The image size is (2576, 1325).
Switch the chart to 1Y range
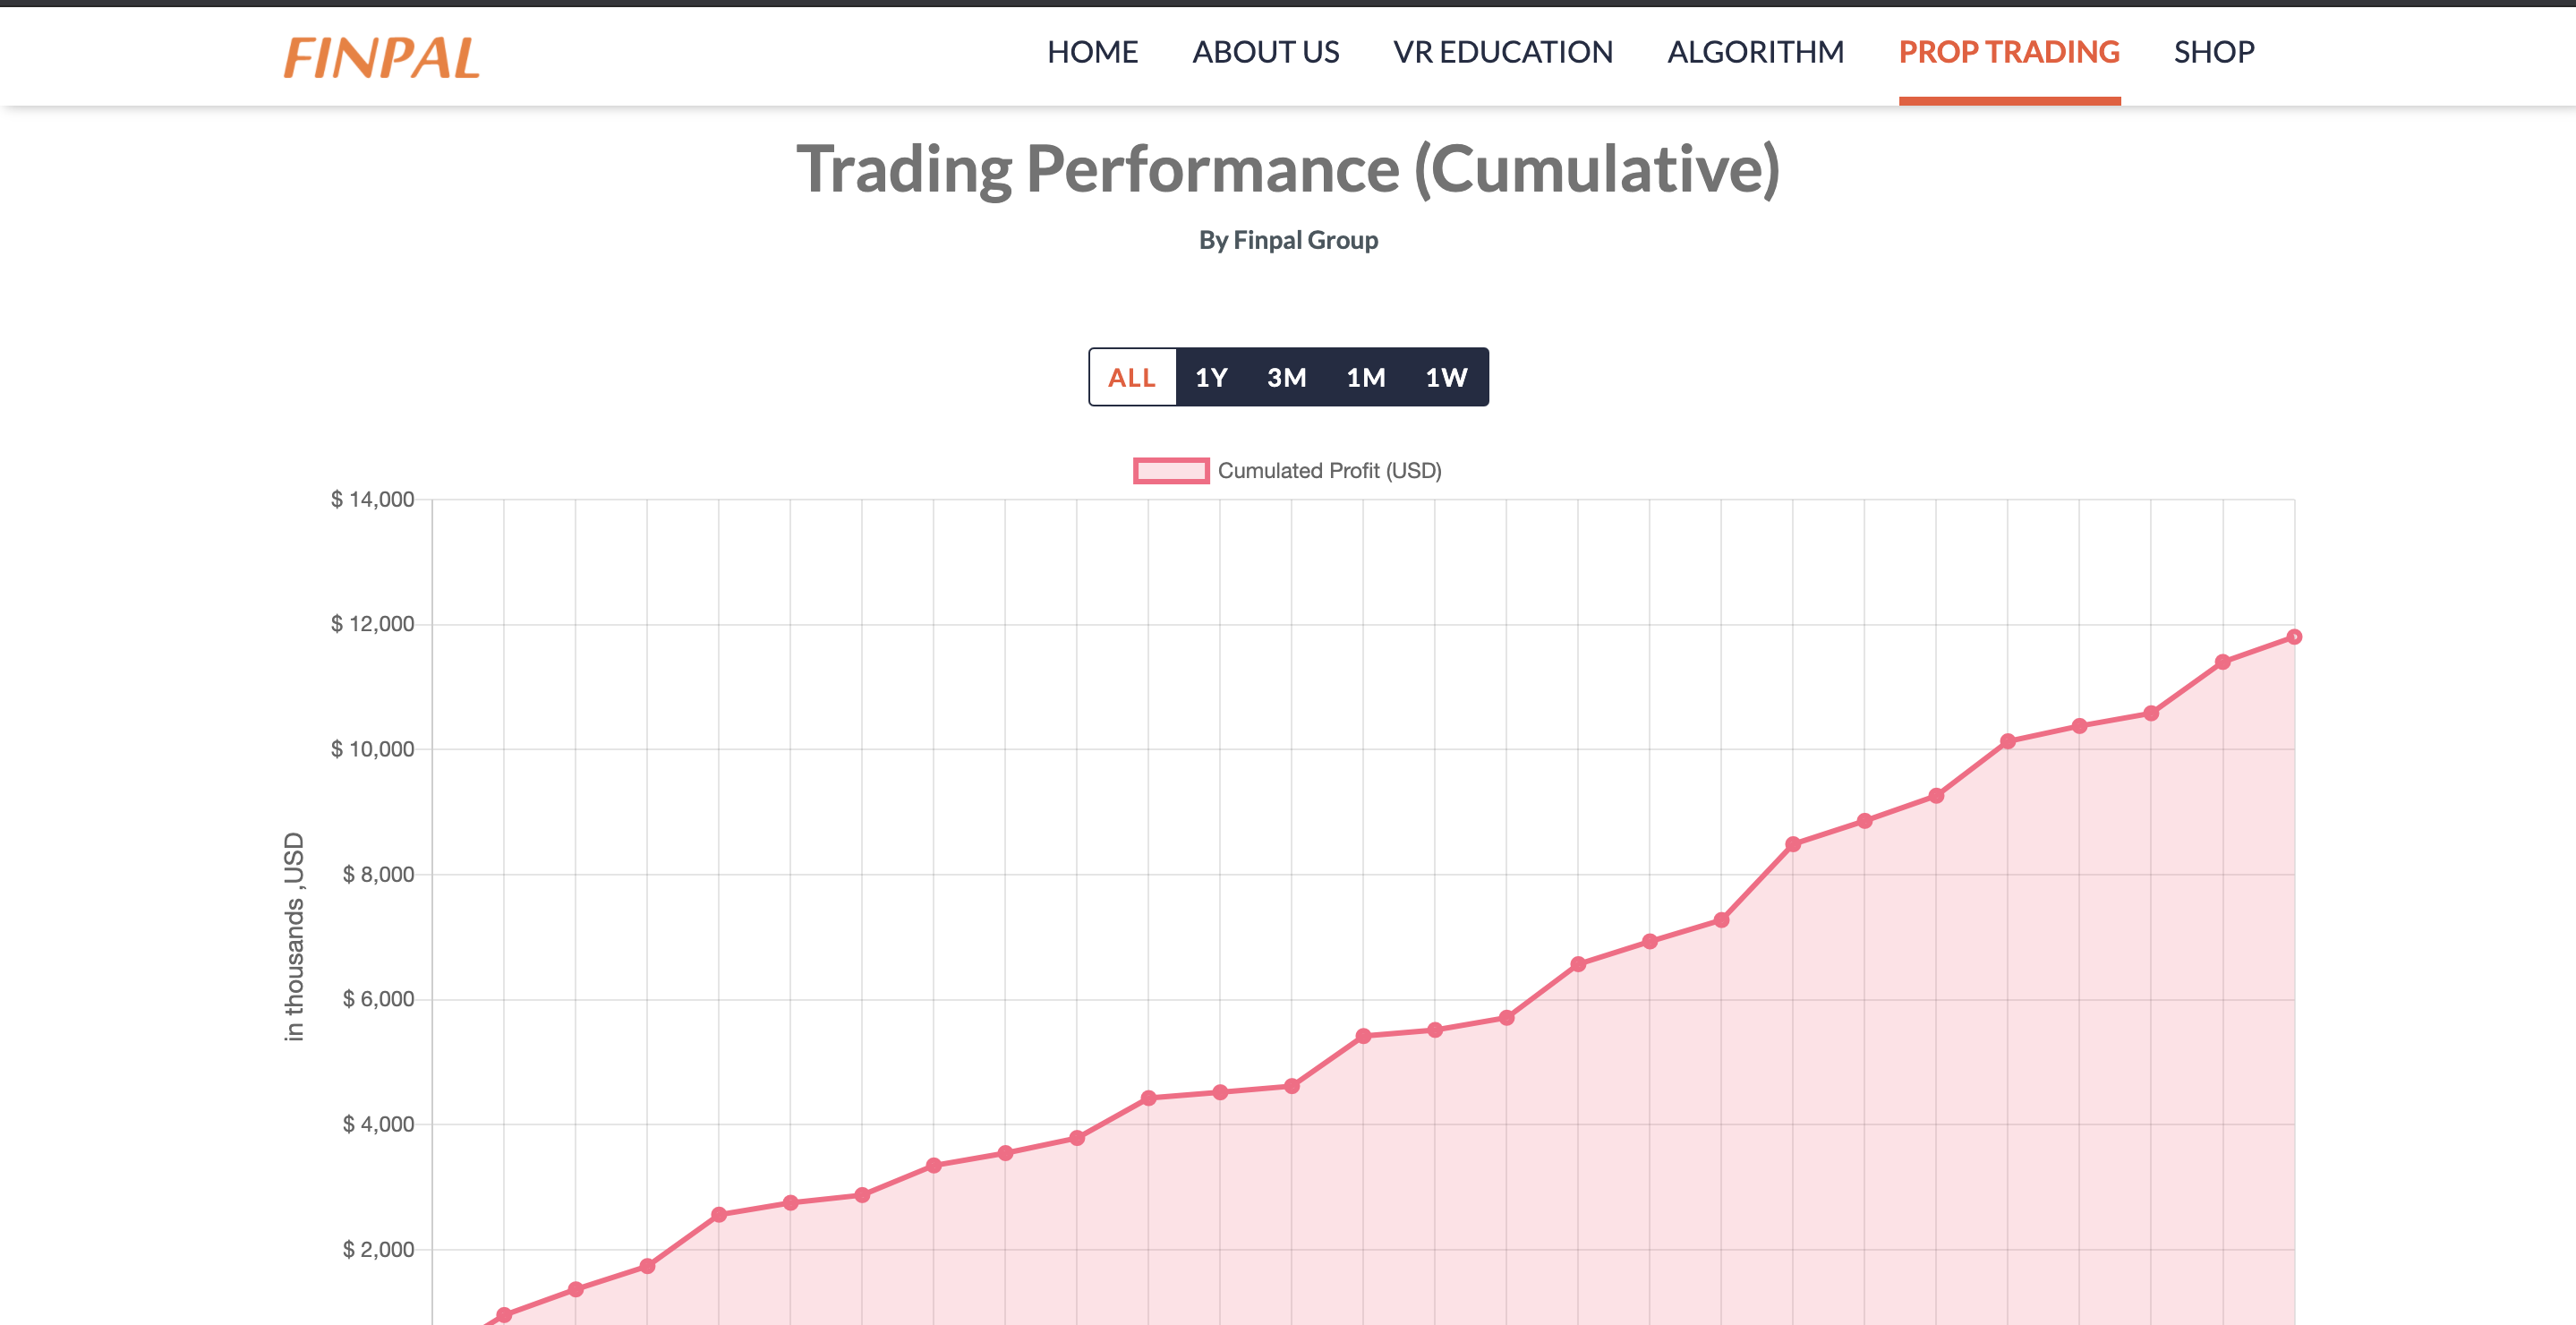[x=1211, y=377]
